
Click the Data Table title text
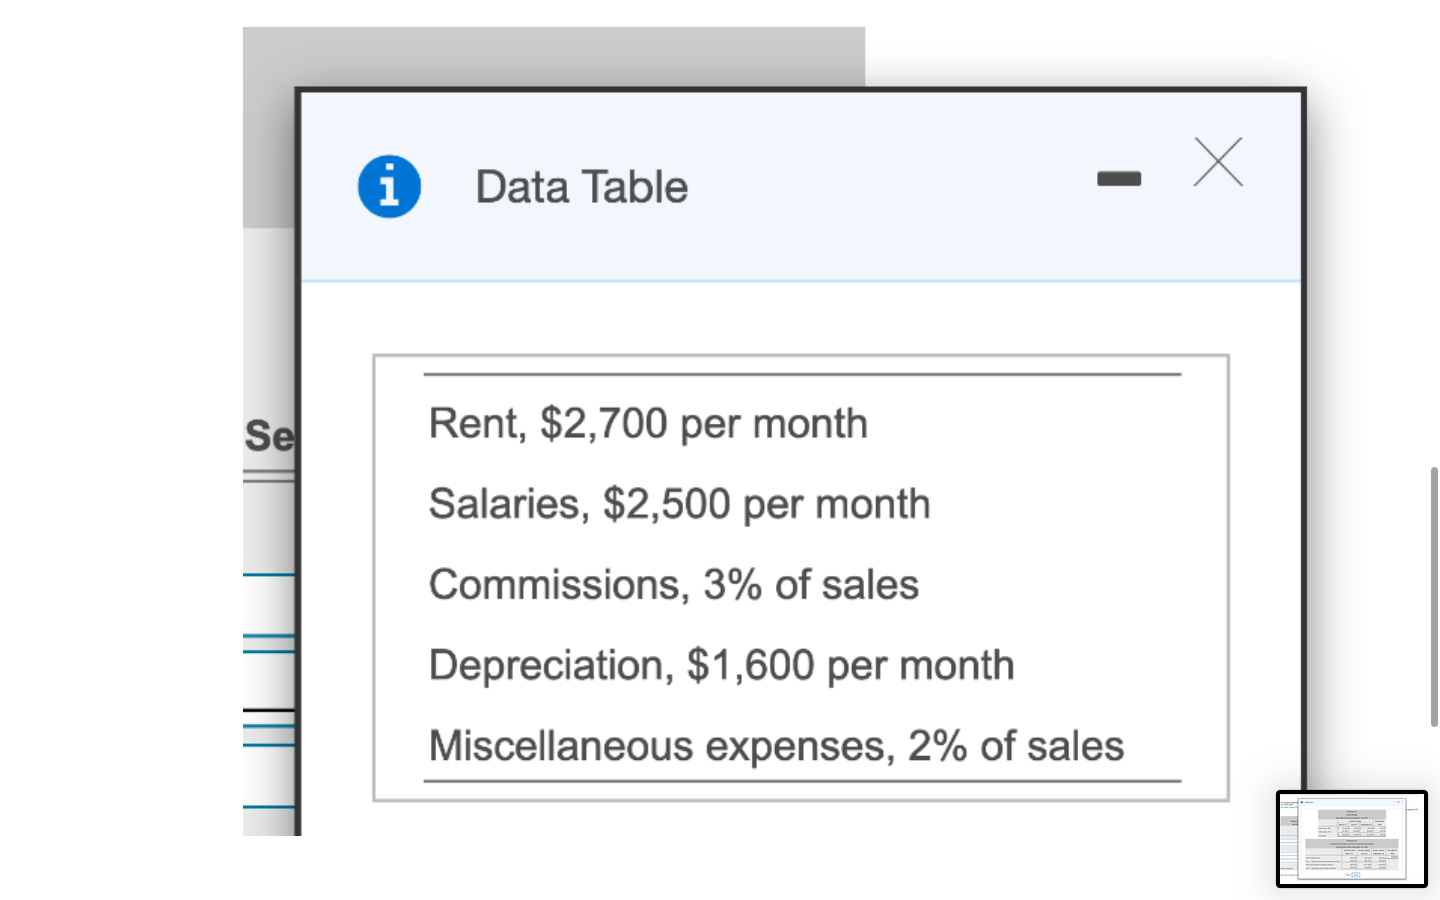tap(581, 187)
